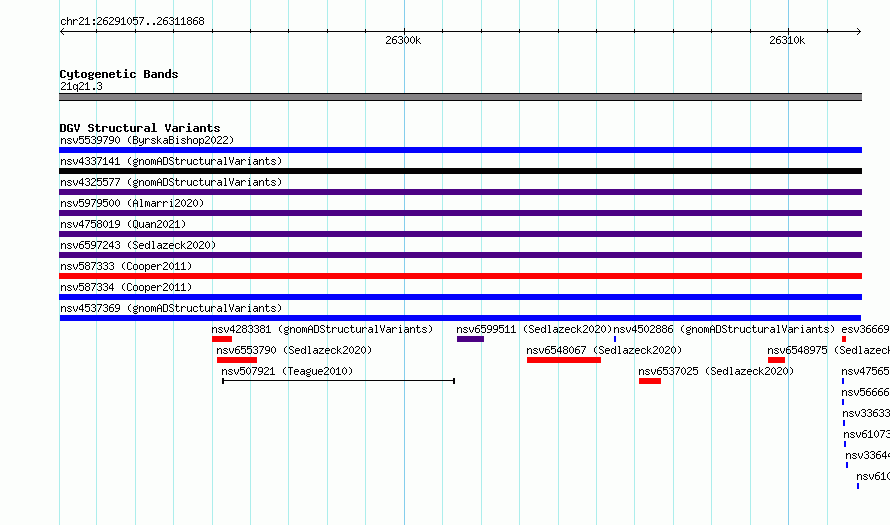Select the short red bar for nsv4283381
Viewport: 890px width, 525px height.
tap(222, 339)
